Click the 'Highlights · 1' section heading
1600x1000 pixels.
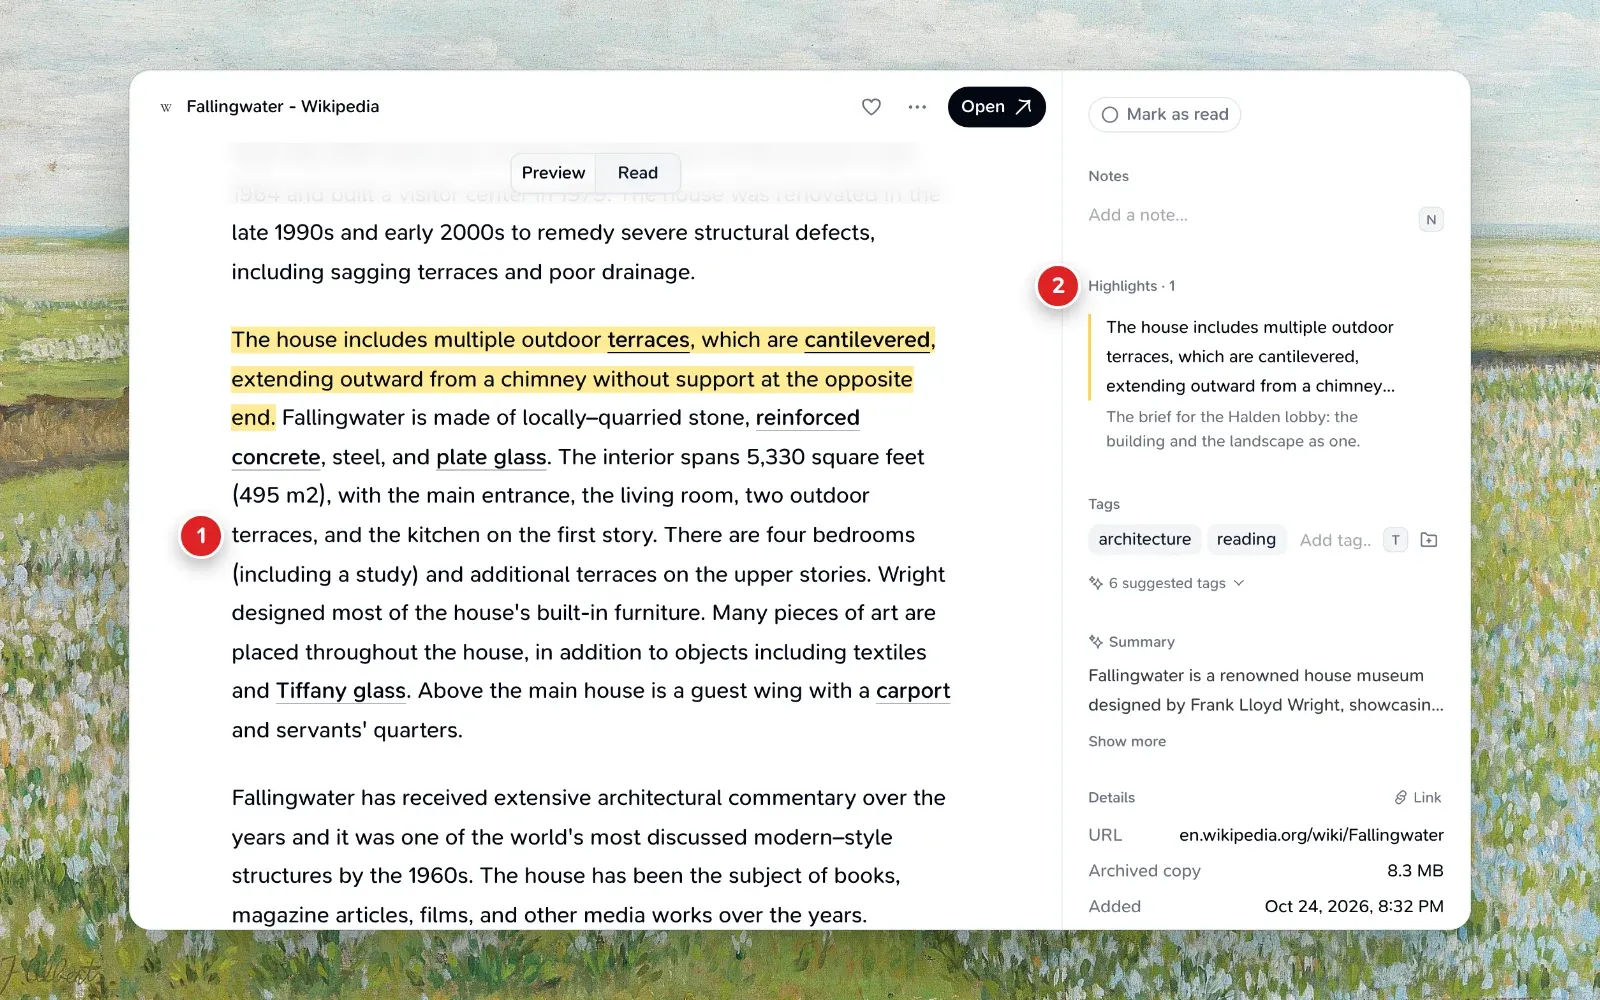pyautogui.click(x=1132, y=286)
